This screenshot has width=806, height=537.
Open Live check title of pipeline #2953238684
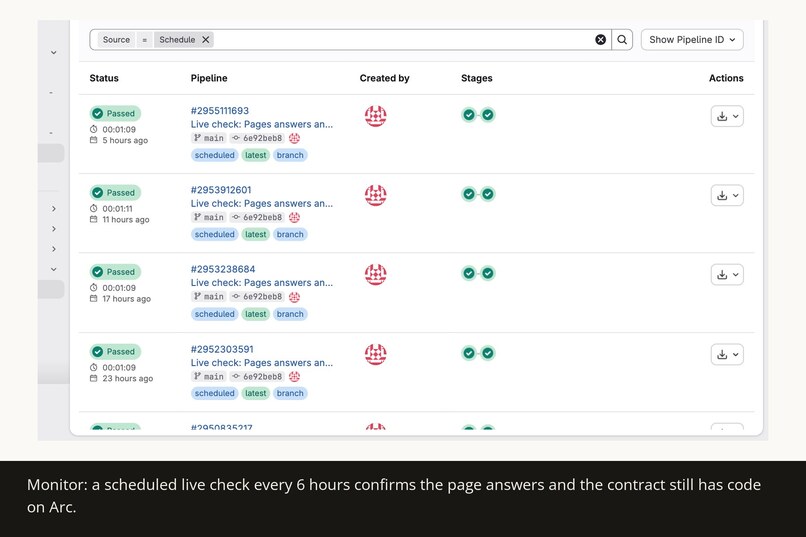click(x=262, y=282)
